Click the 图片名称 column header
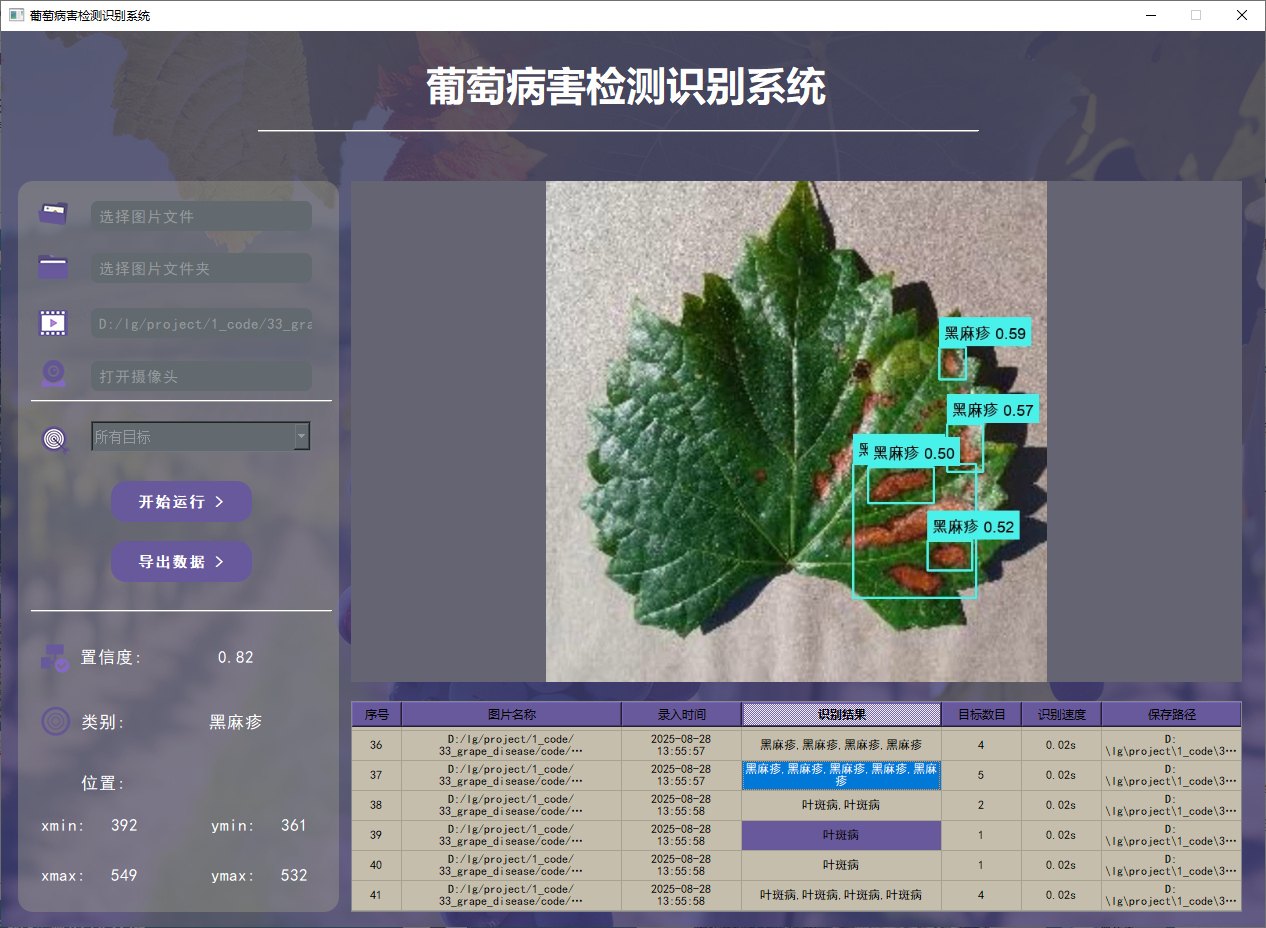This screenshot has height=928, width=1266. point(511,714)
